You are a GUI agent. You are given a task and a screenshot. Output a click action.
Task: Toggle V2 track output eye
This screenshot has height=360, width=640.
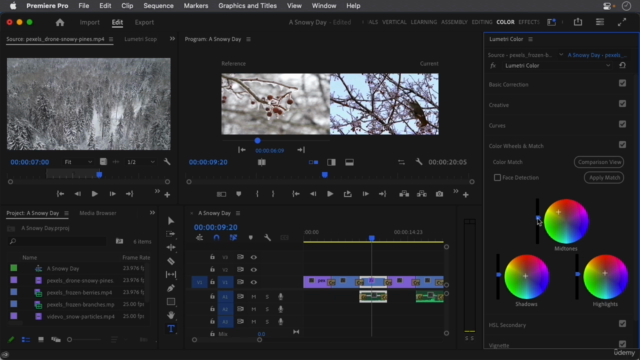(253, 270)
